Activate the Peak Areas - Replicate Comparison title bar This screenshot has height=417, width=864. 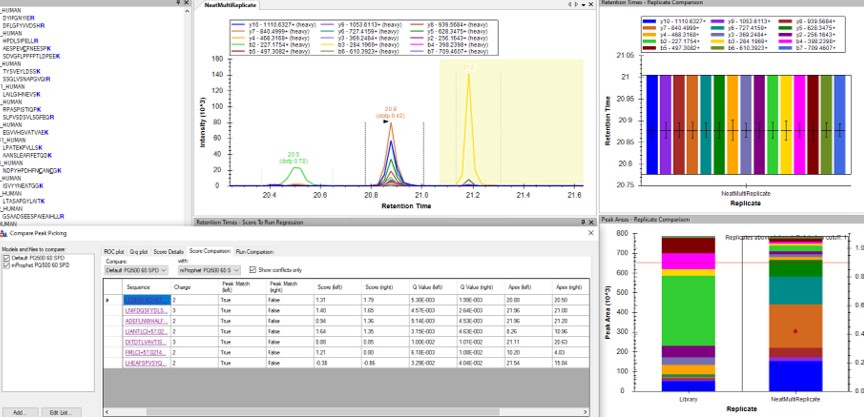(731, 219)
